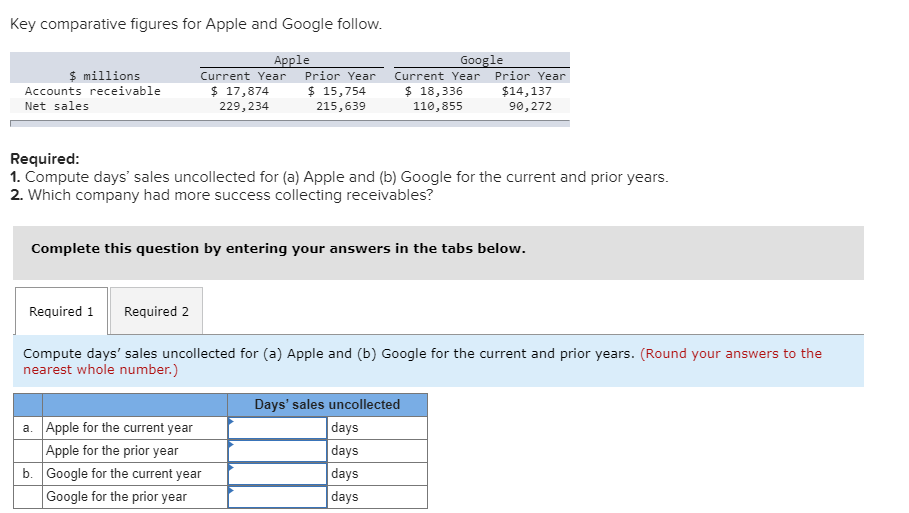Click the 'Net sales' row label
This screenshot has height=513, width=909.
coord(57,106)
